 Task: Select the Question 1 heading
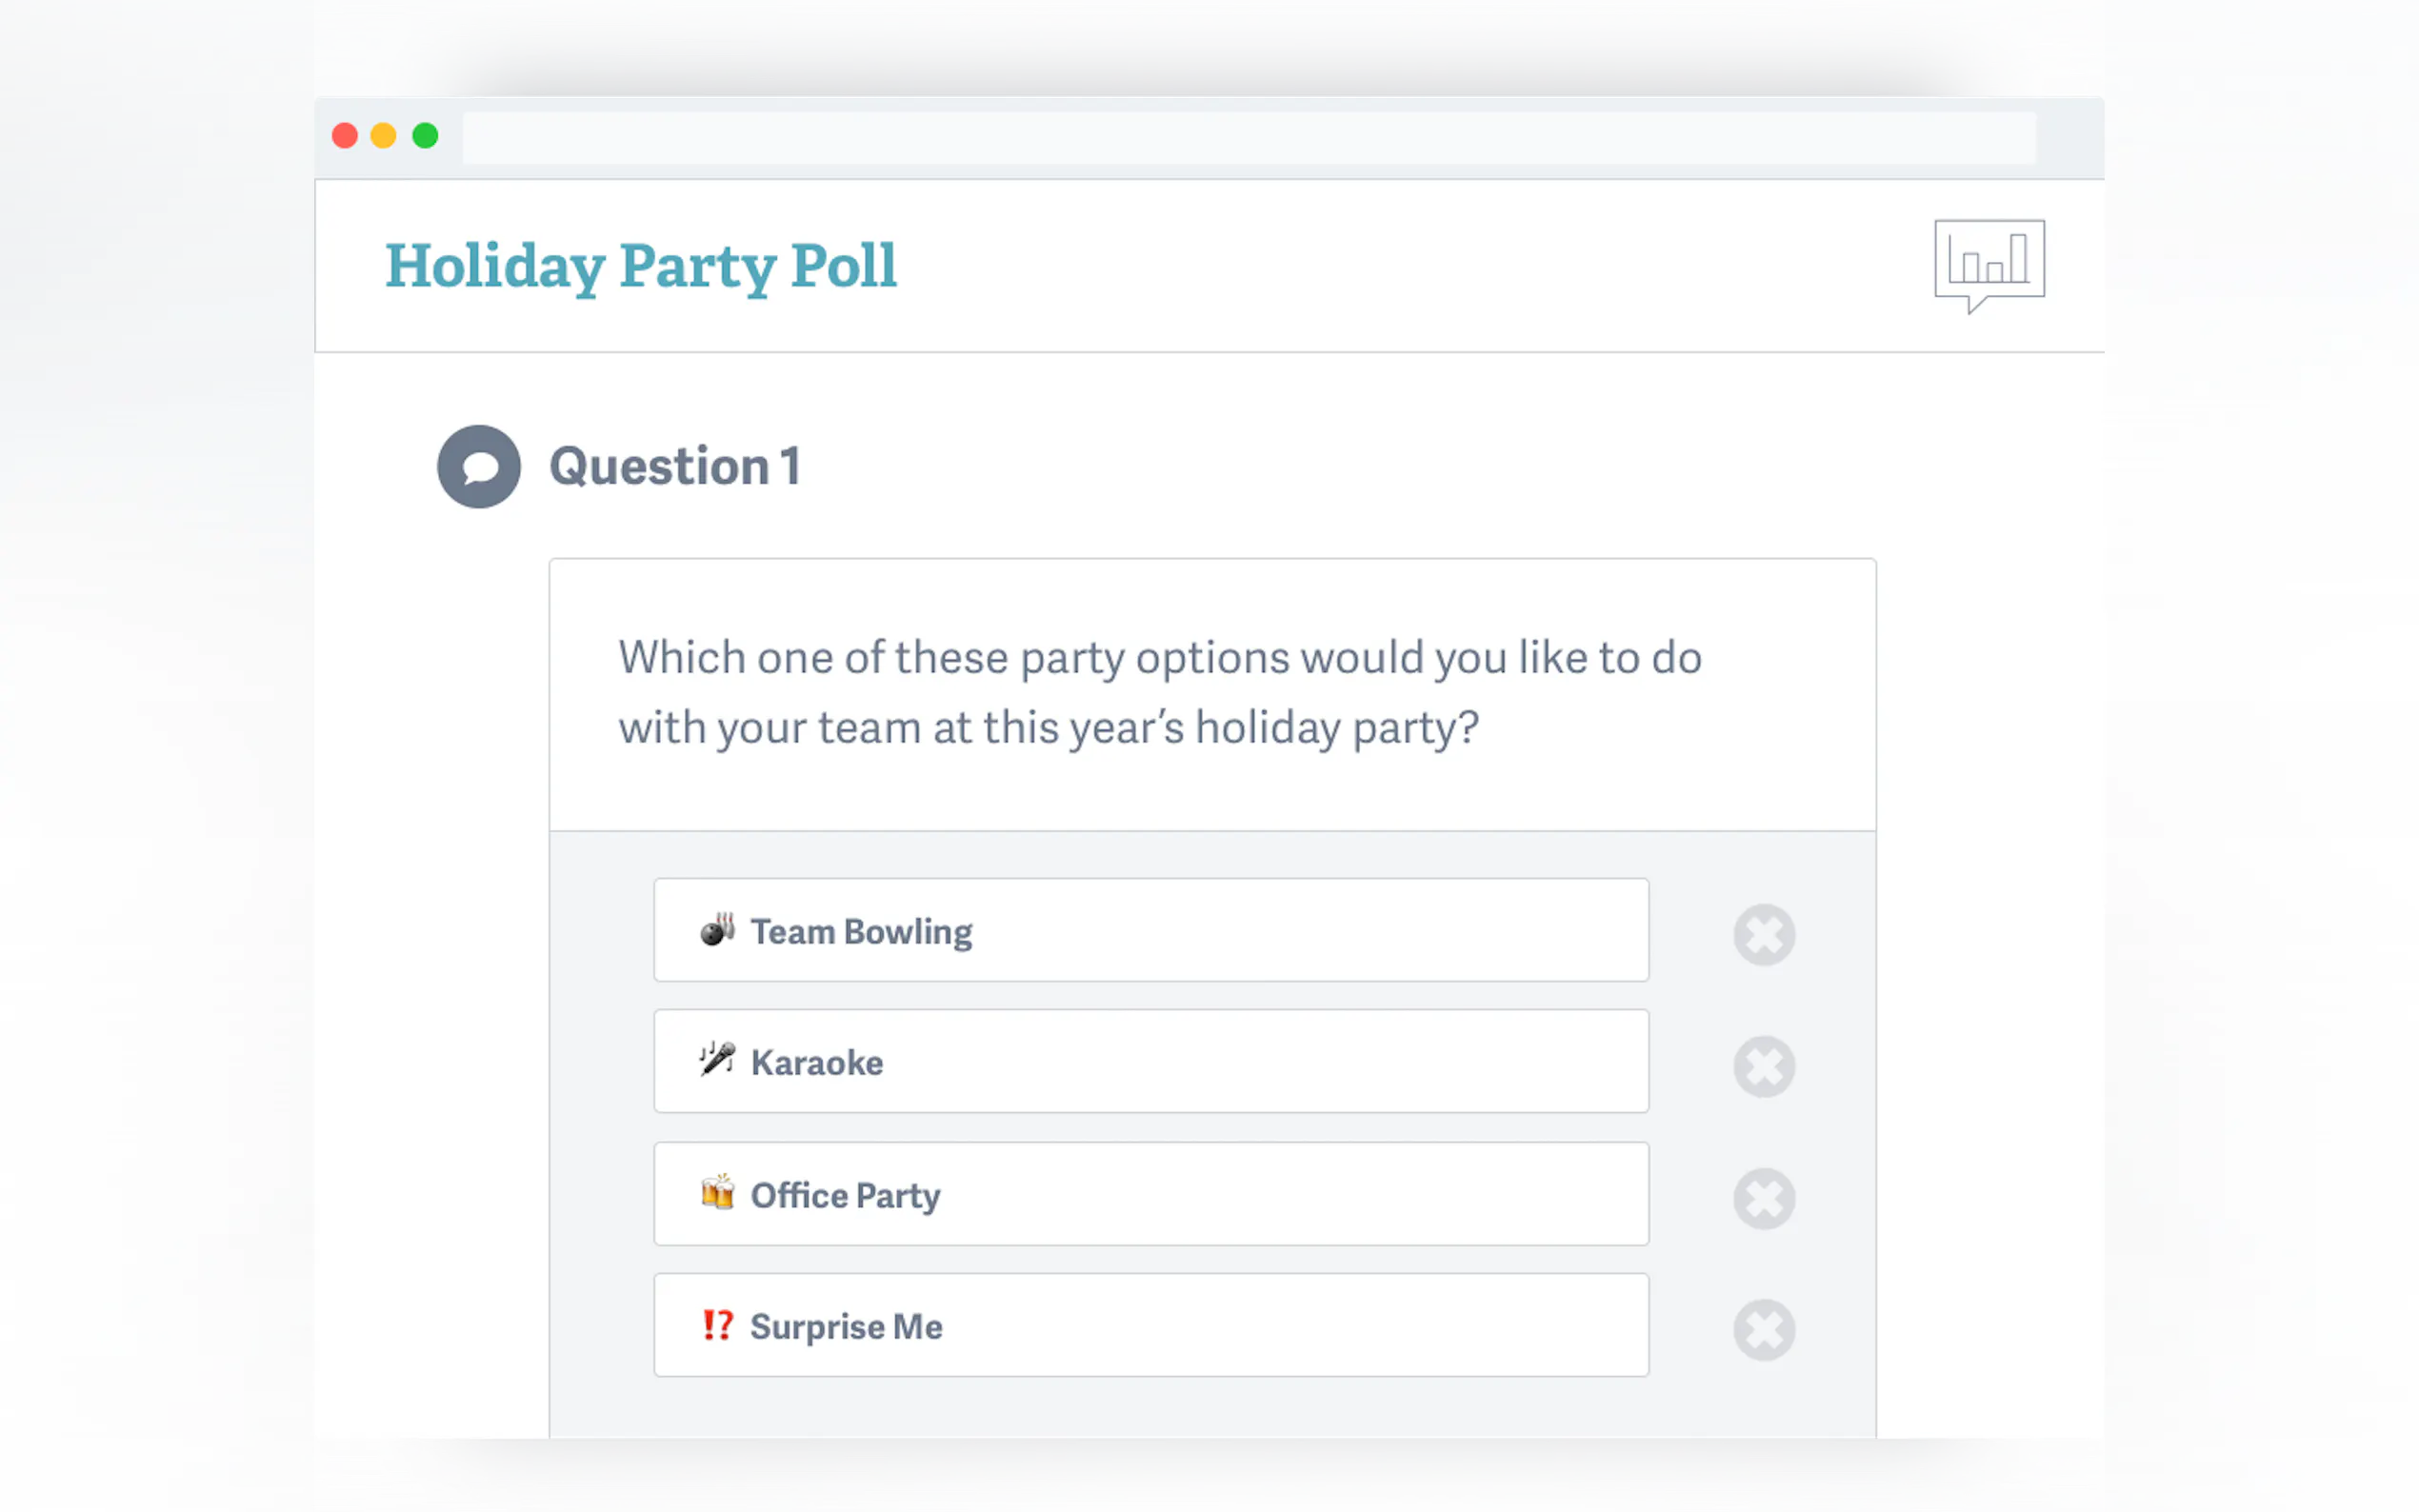click(675, 467)
